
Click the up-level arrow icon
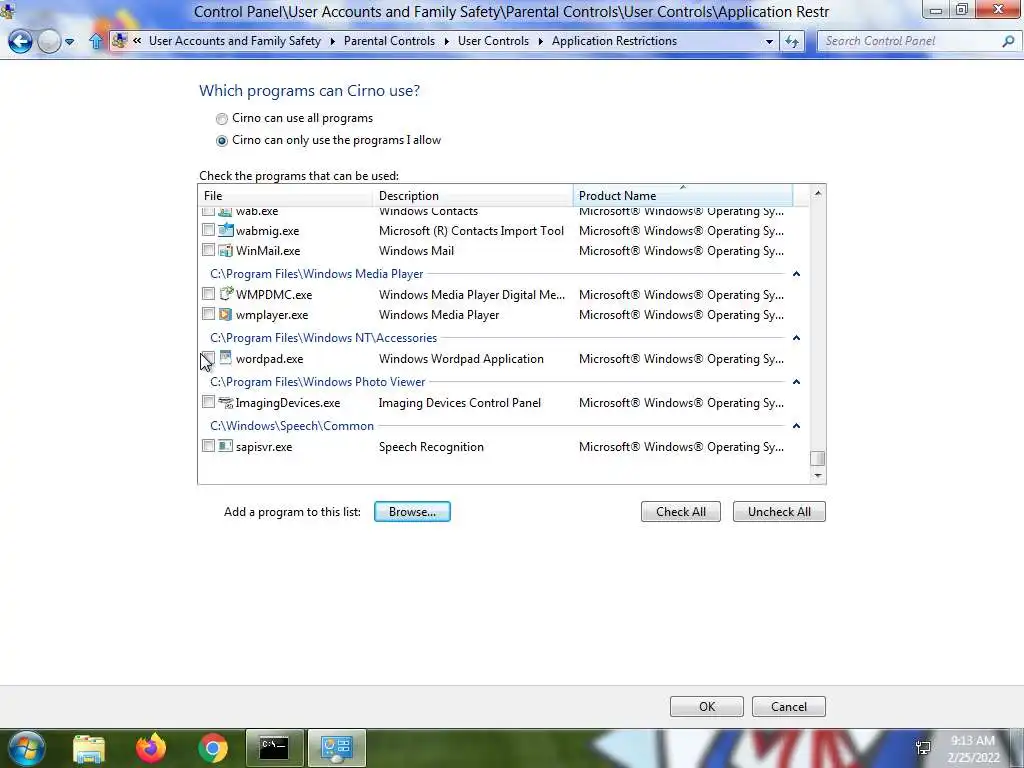click(x=96, y=41)
